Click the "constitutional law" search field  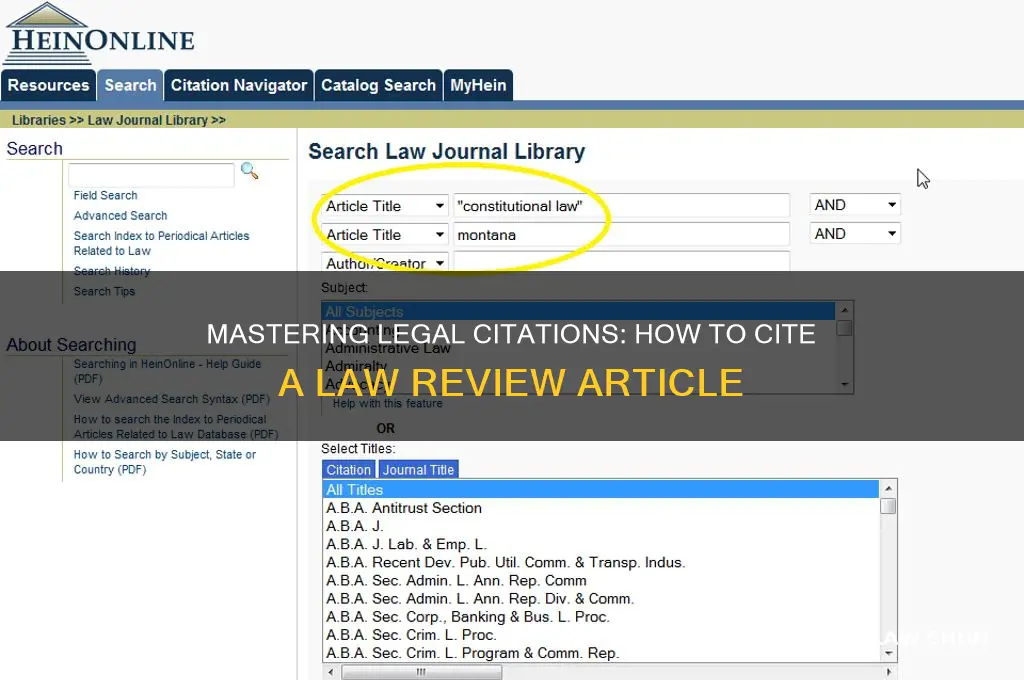click(621, 206)
